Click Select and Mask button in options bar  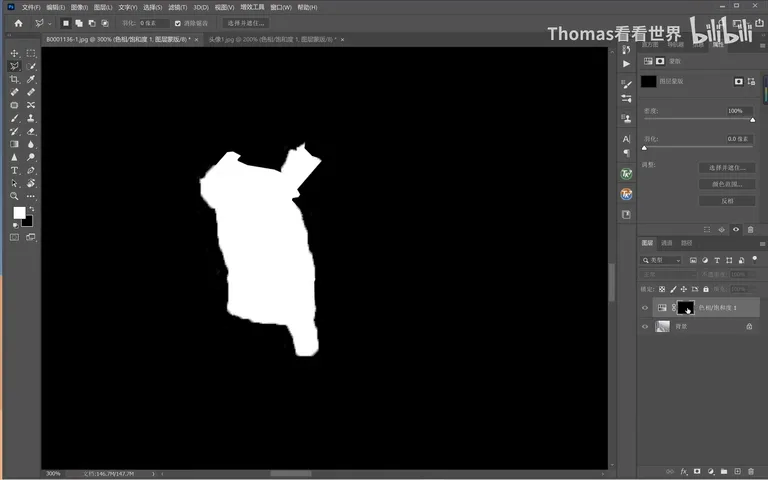pyautogui.click(x=245, y=23)
